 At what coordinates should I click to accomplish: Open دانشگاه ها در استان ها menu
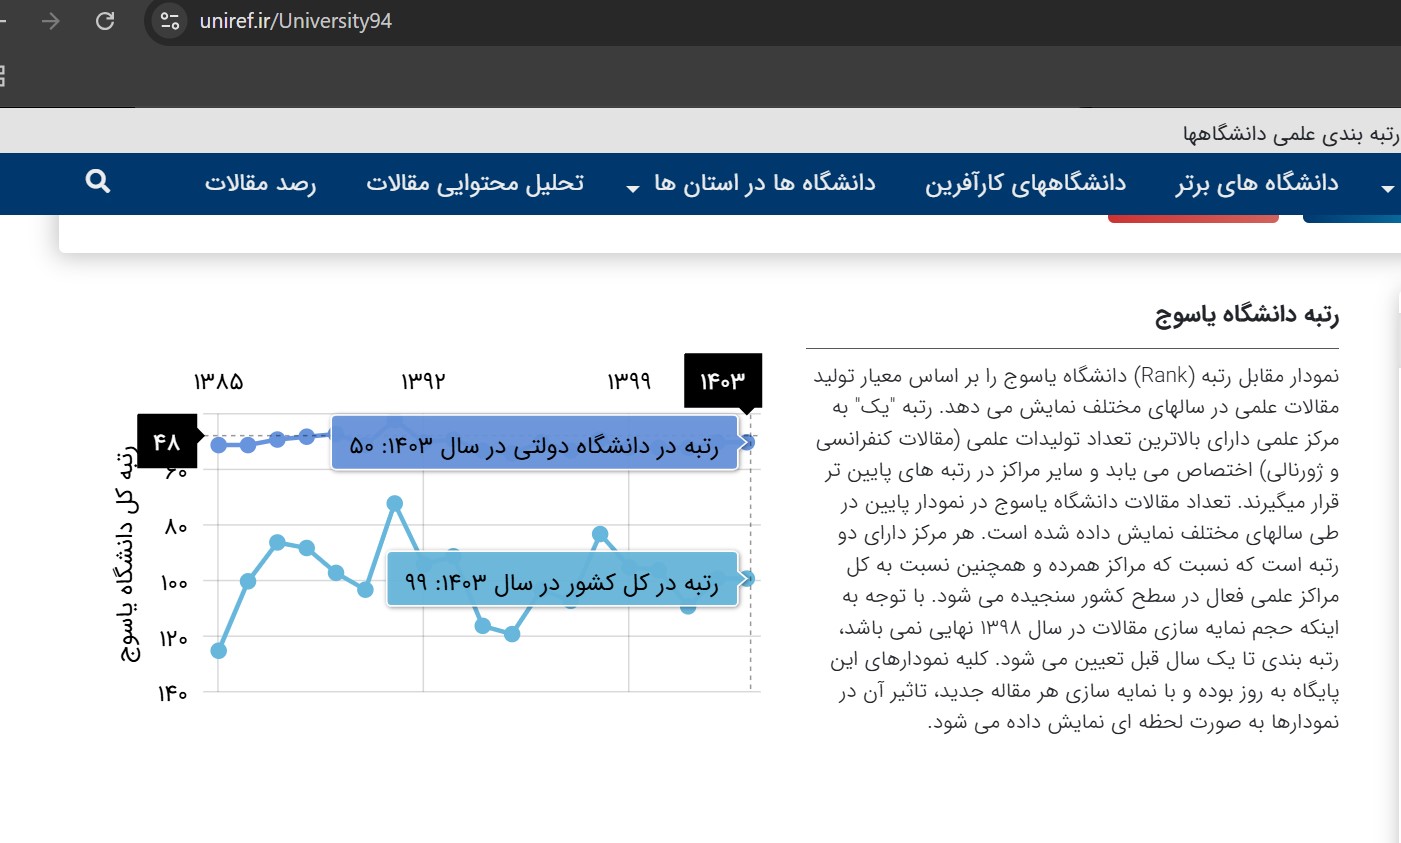click(x=765, y=183)
